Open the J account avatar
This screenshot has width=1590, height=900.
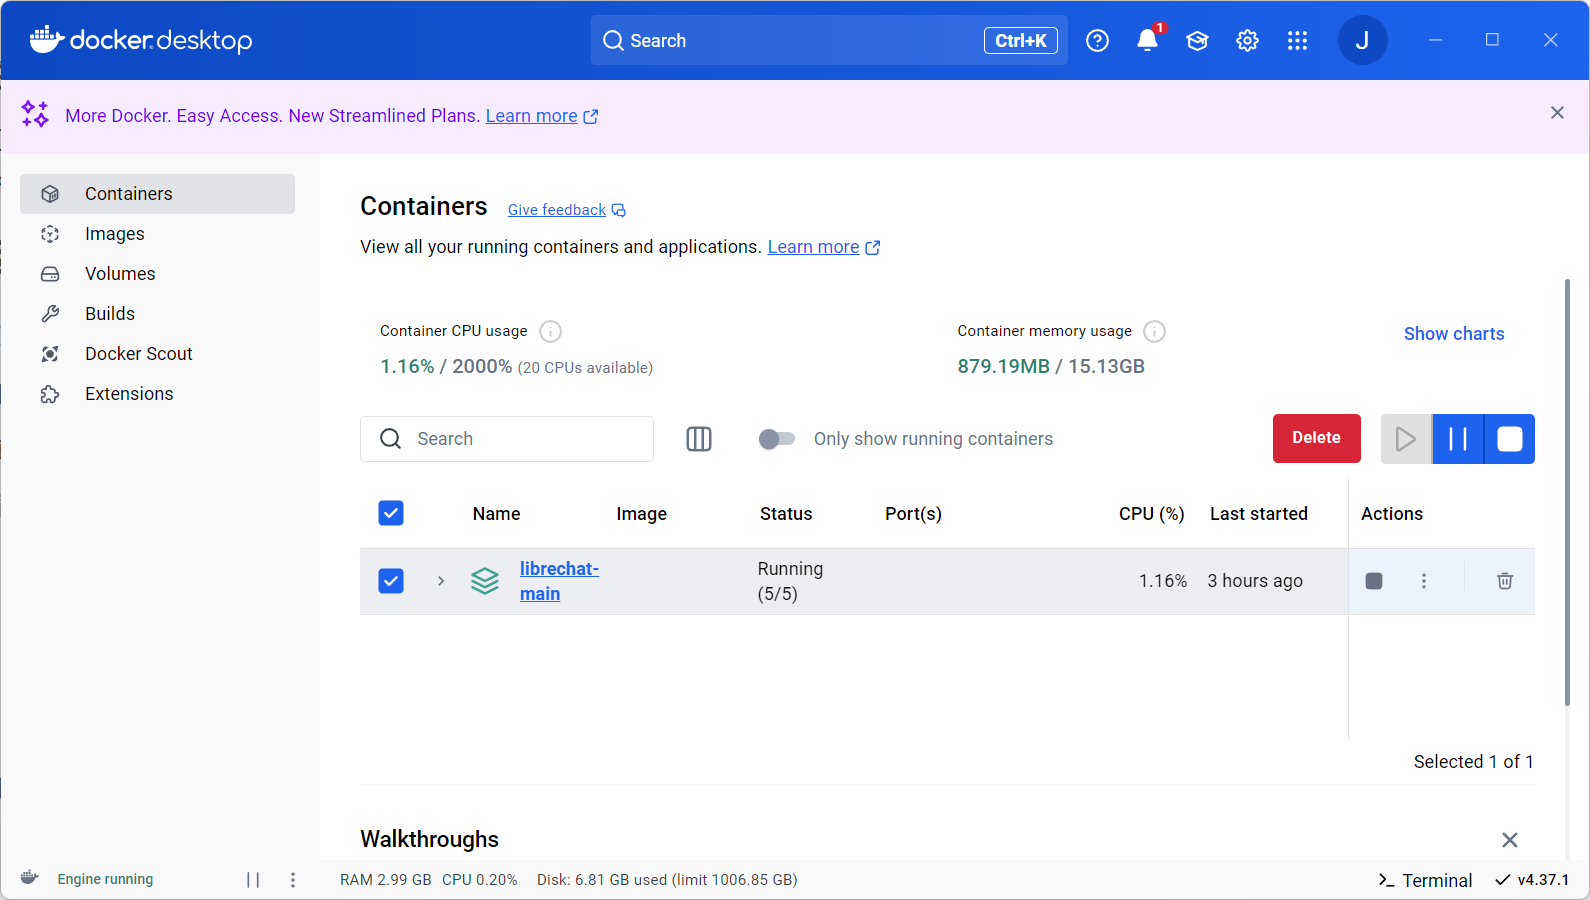[1362, 40]
